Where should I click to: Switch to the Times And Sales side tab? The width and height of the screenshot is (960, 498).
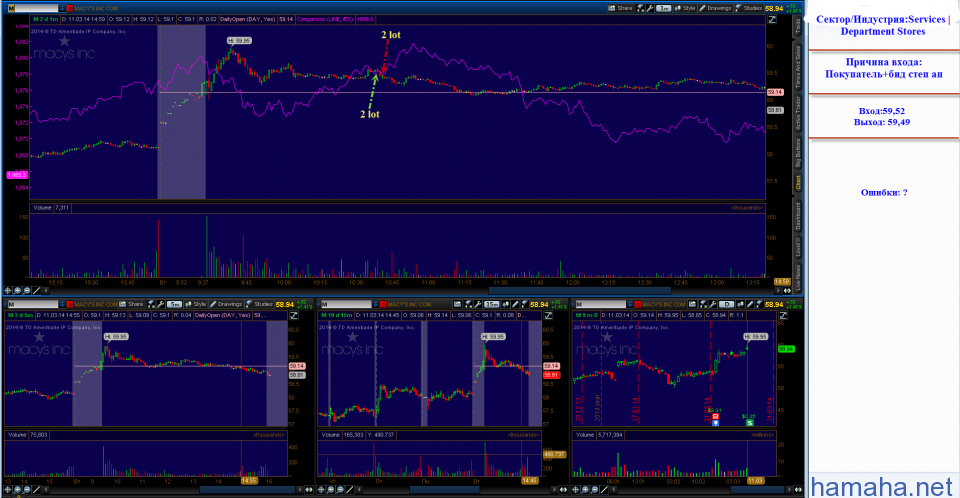click(798, 67)
